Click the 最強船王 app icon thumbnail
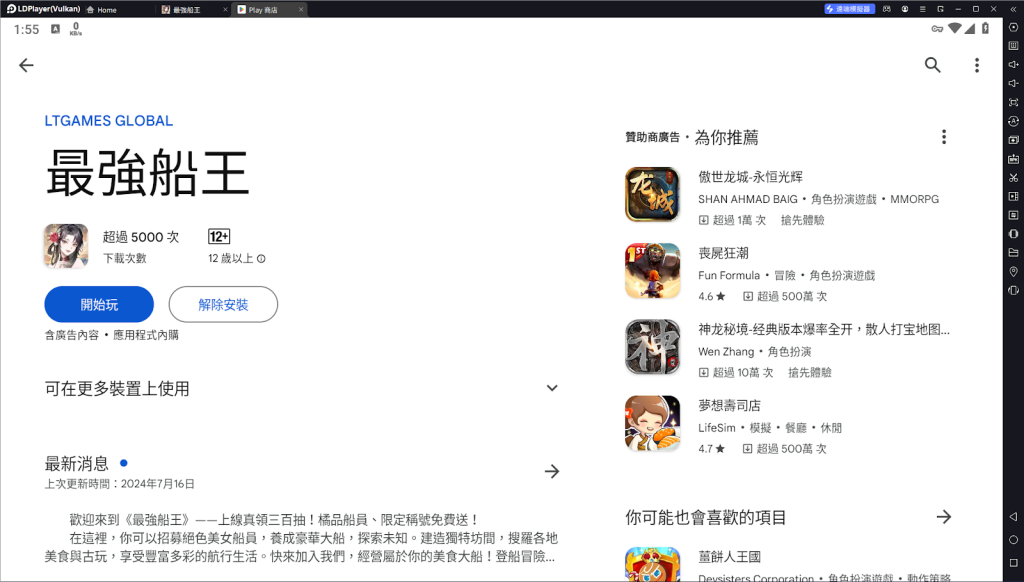Screen dimensions: 1024x582 (x=66, y=246)
